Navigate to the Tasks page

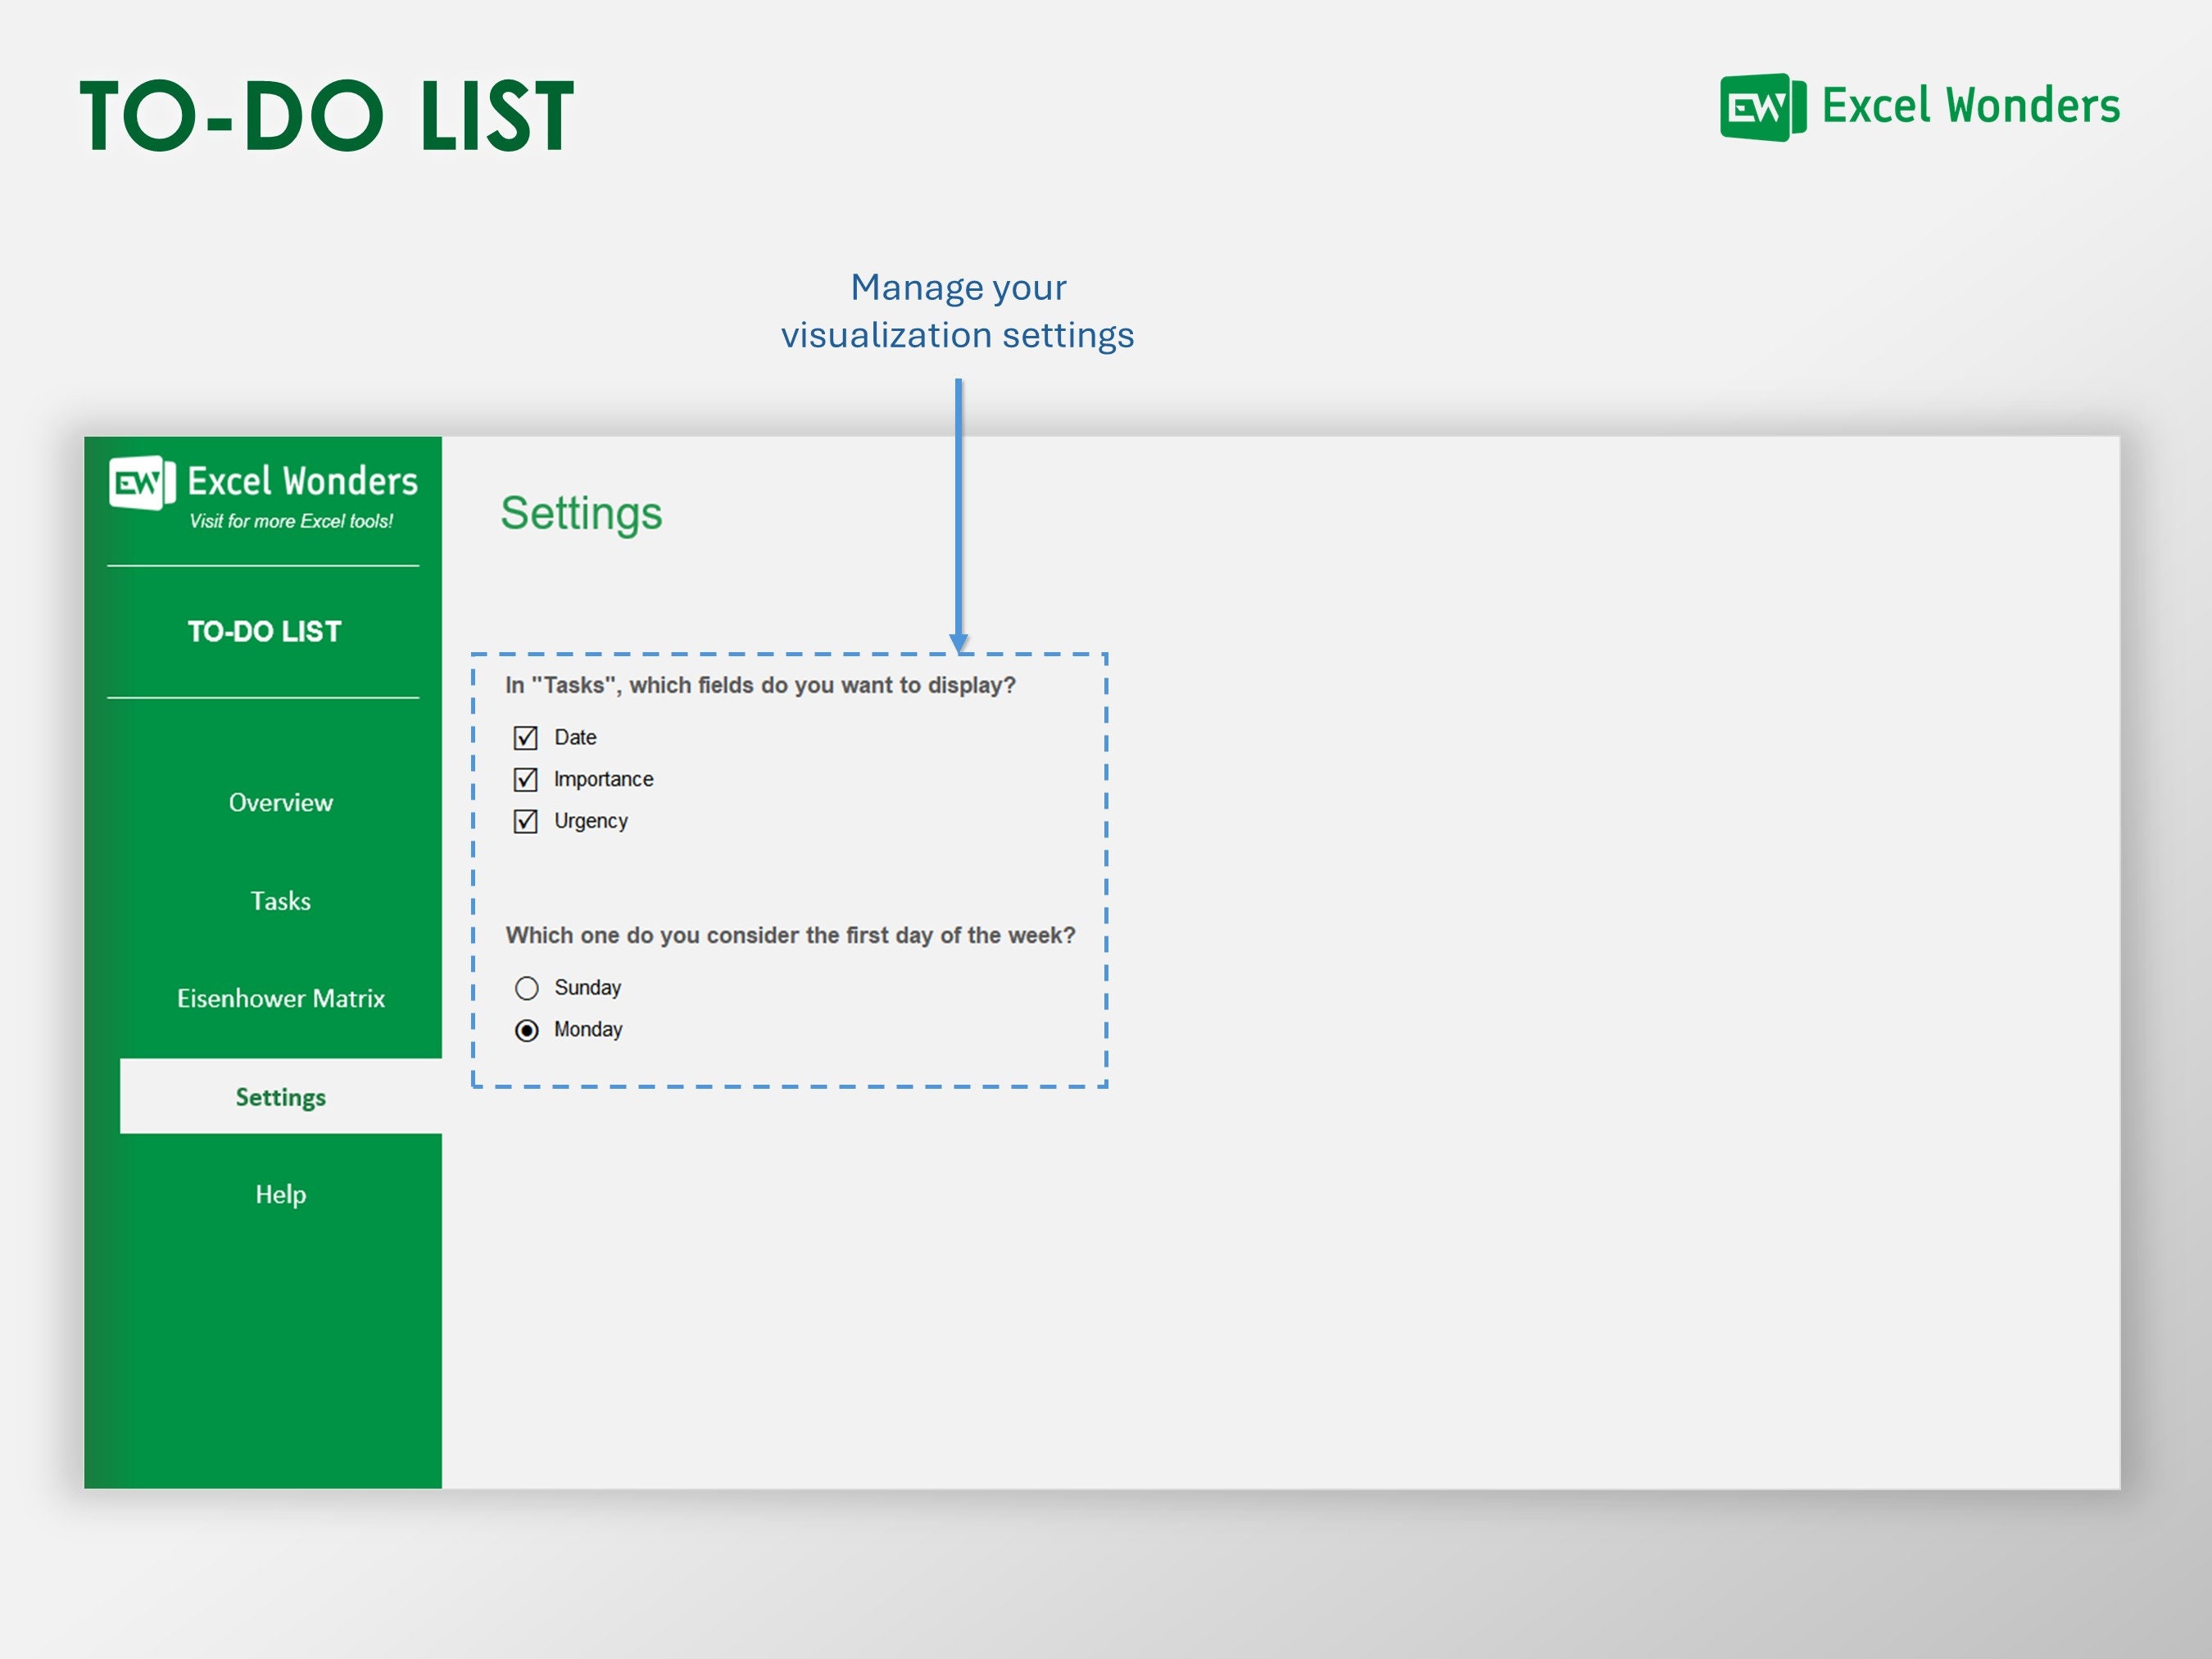[x=281, y=900]
